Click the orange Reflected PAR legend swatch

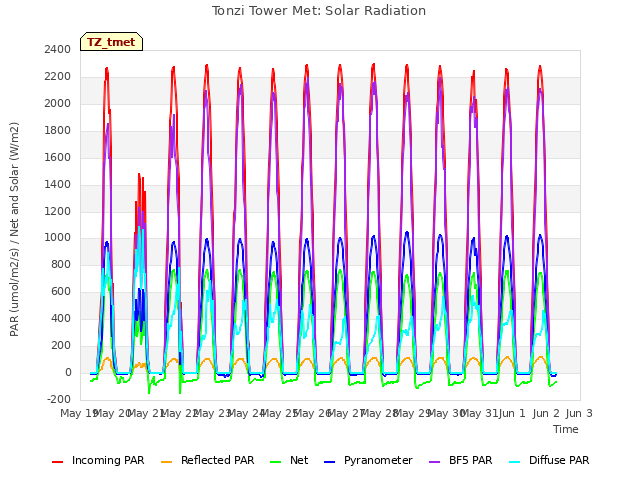click(167, 462)
